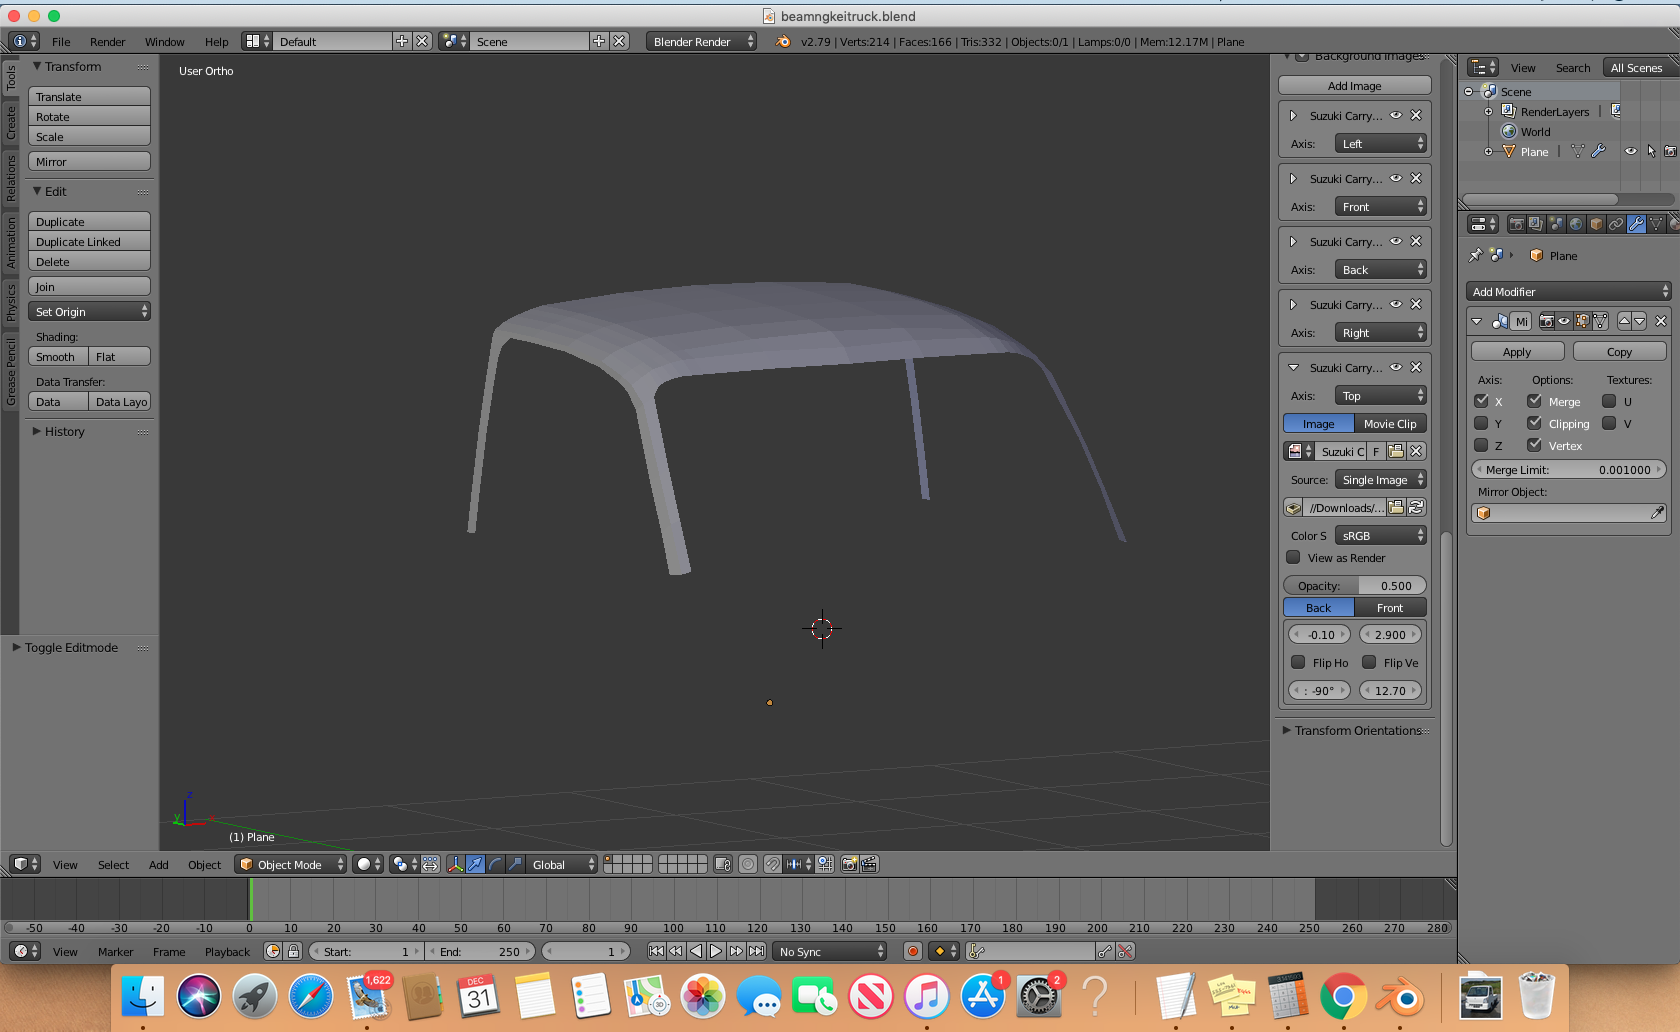Disable the Clipping option checkbox
Viewport: 1680px width, 1032px height.
coord(1534,423)
